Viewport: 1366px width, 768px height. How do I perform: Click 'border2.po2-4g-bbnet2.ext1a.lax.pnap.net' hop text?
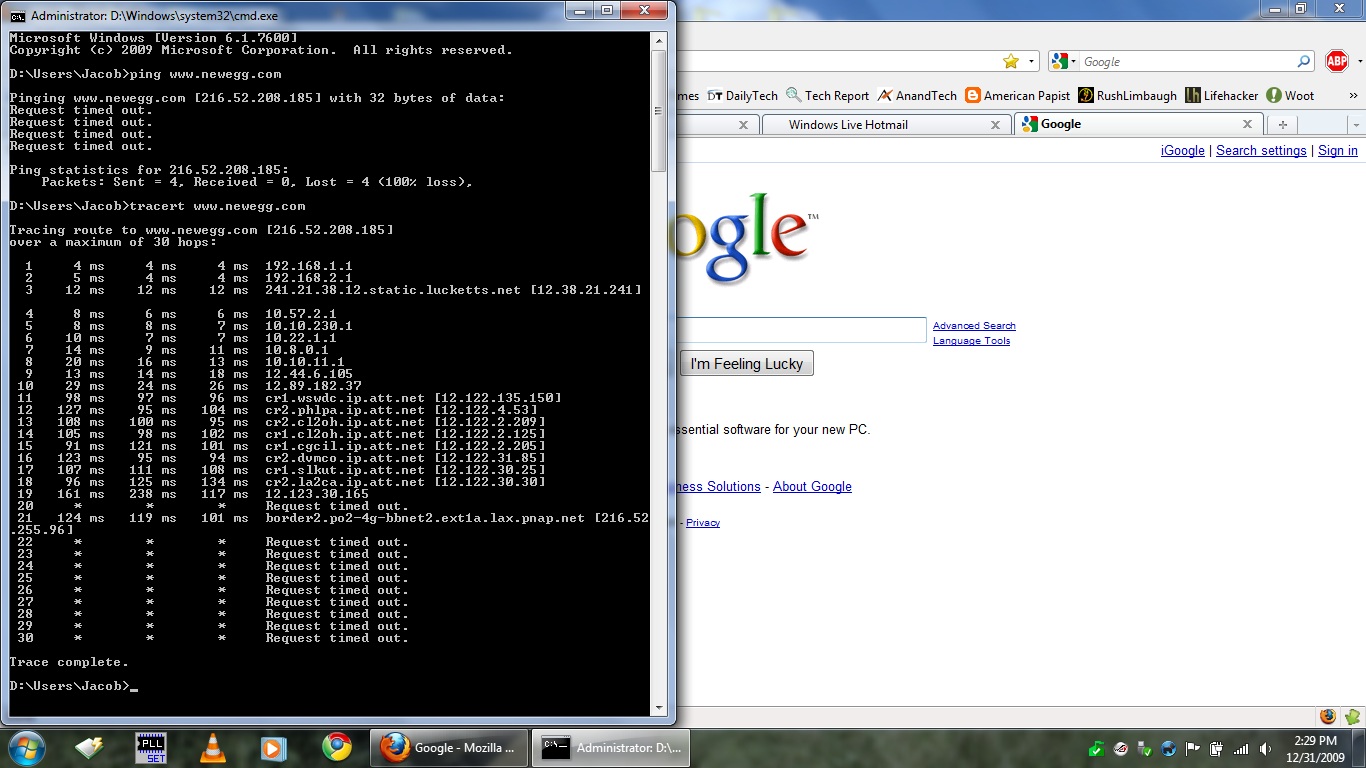coord(425,518)
